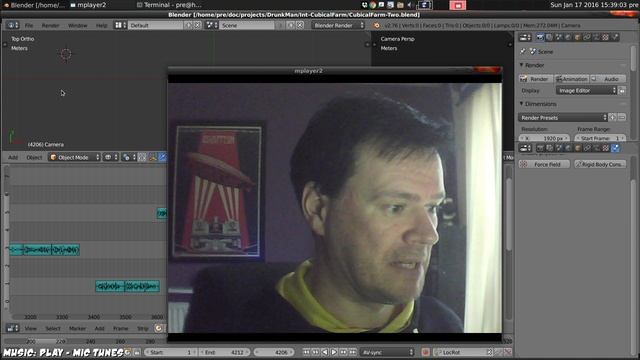640x360 pixels.
Task: Open the Info editor type selector
Action: tap(12, 25)
